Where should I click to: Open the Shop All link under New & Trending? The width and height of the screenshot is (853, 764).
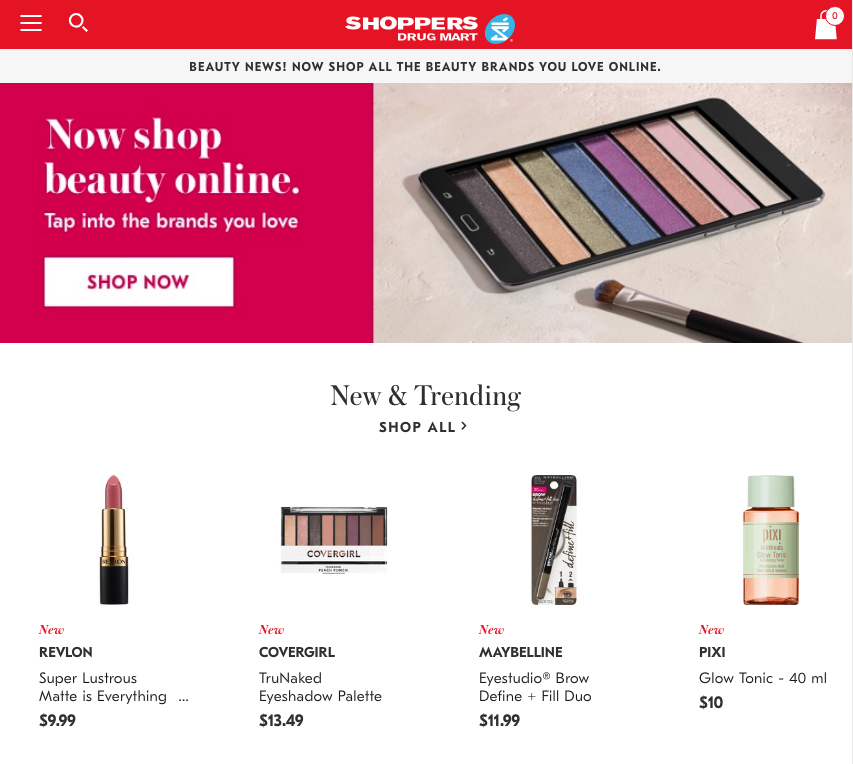(423, 427)
